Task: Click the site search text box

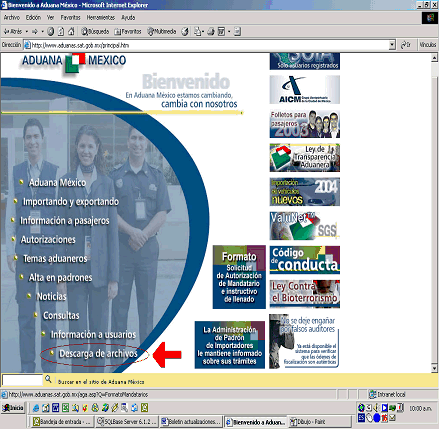Action: coord(22,380)
